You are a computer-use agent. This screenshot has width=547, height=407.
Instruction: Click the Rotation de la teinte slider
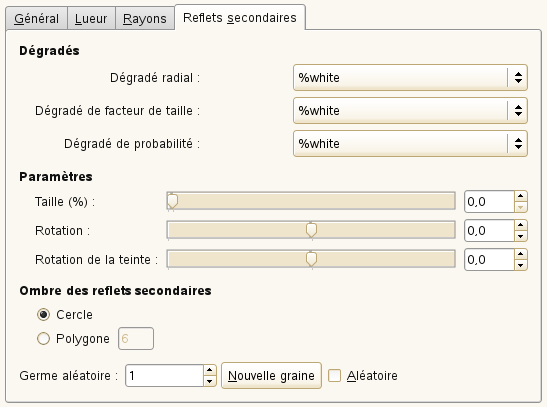point(311,259)
